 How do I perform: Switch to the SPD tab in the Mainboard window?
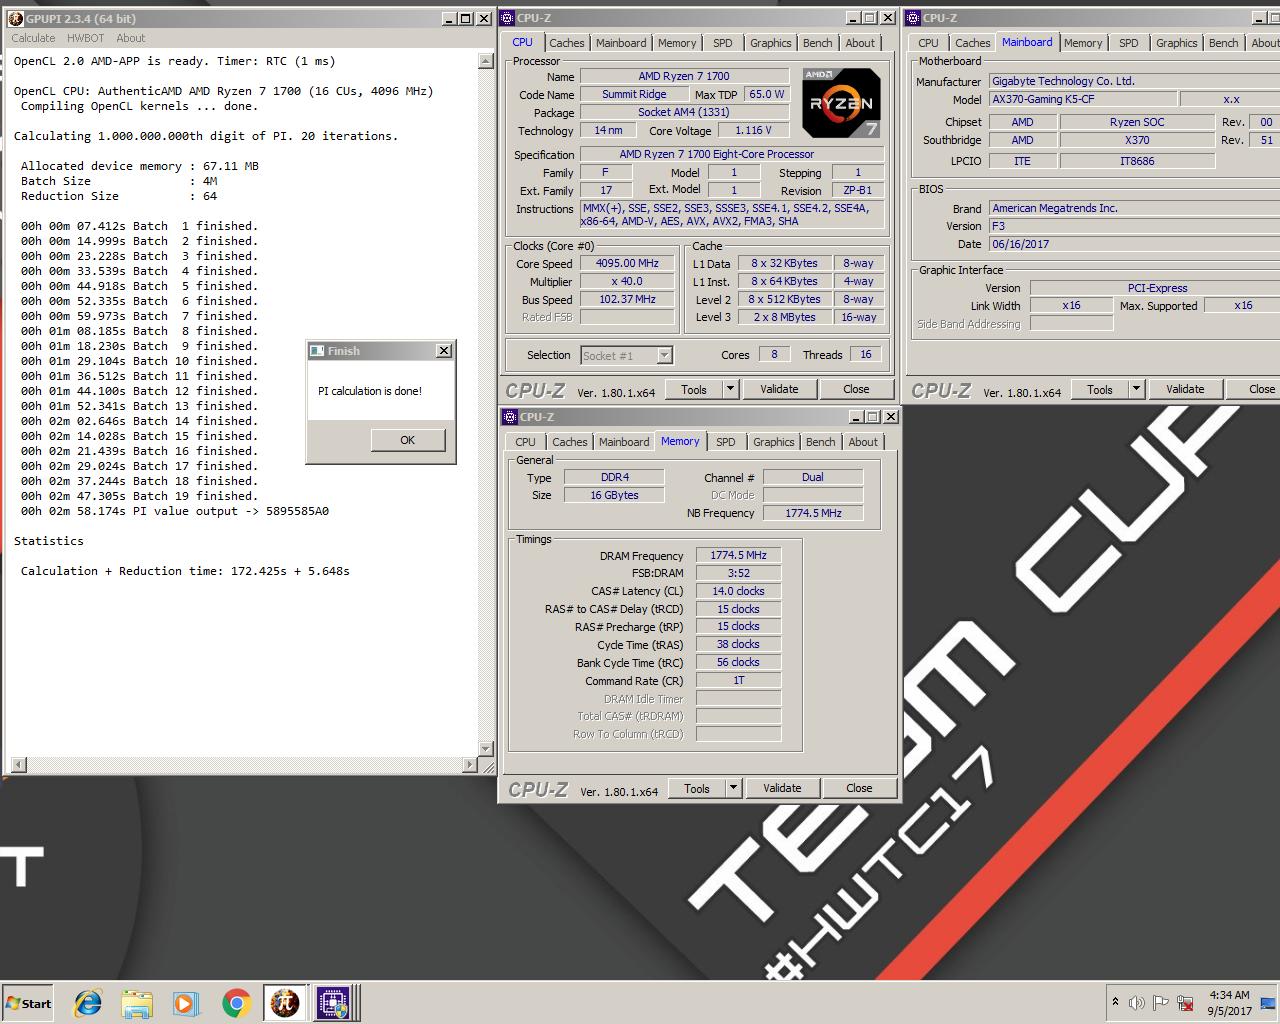pos(1128,43)
